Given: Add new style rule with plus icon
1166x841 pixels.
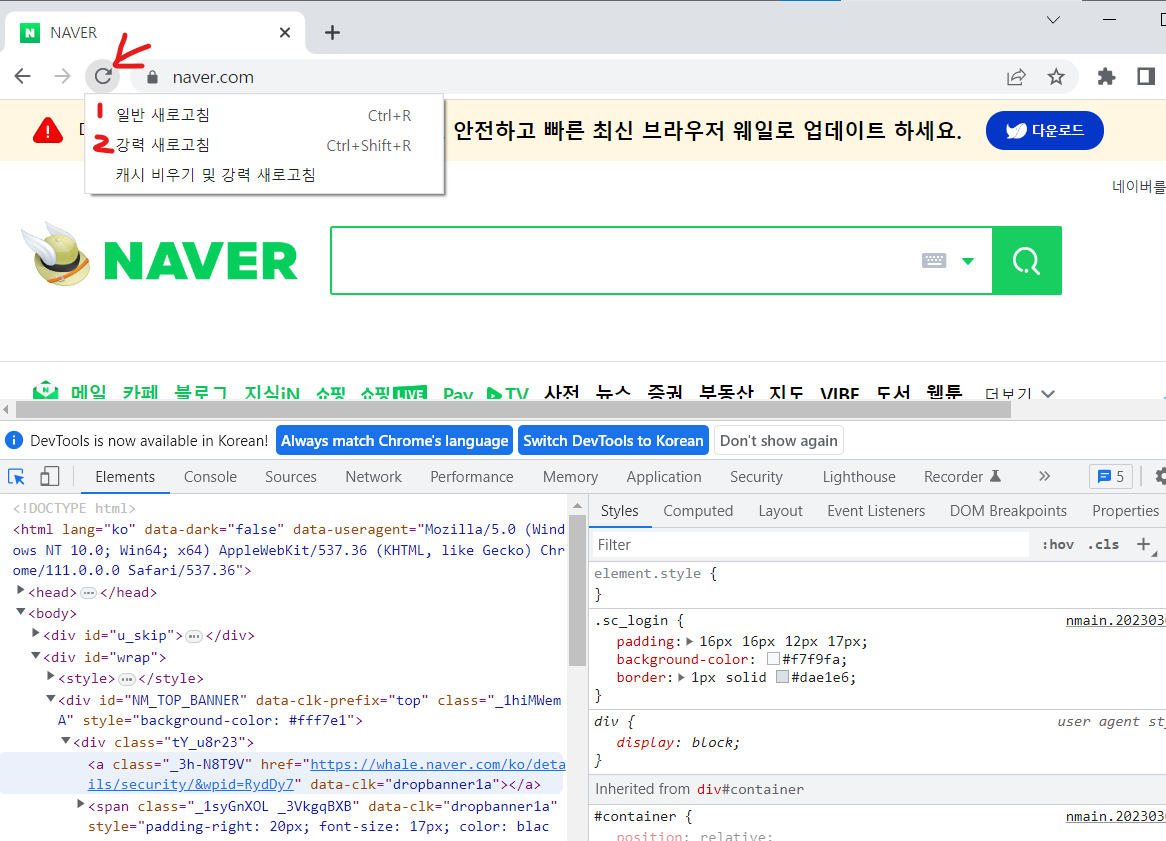Looking at the screenshot, I should pyautogui.click(x=1144, y=544).
